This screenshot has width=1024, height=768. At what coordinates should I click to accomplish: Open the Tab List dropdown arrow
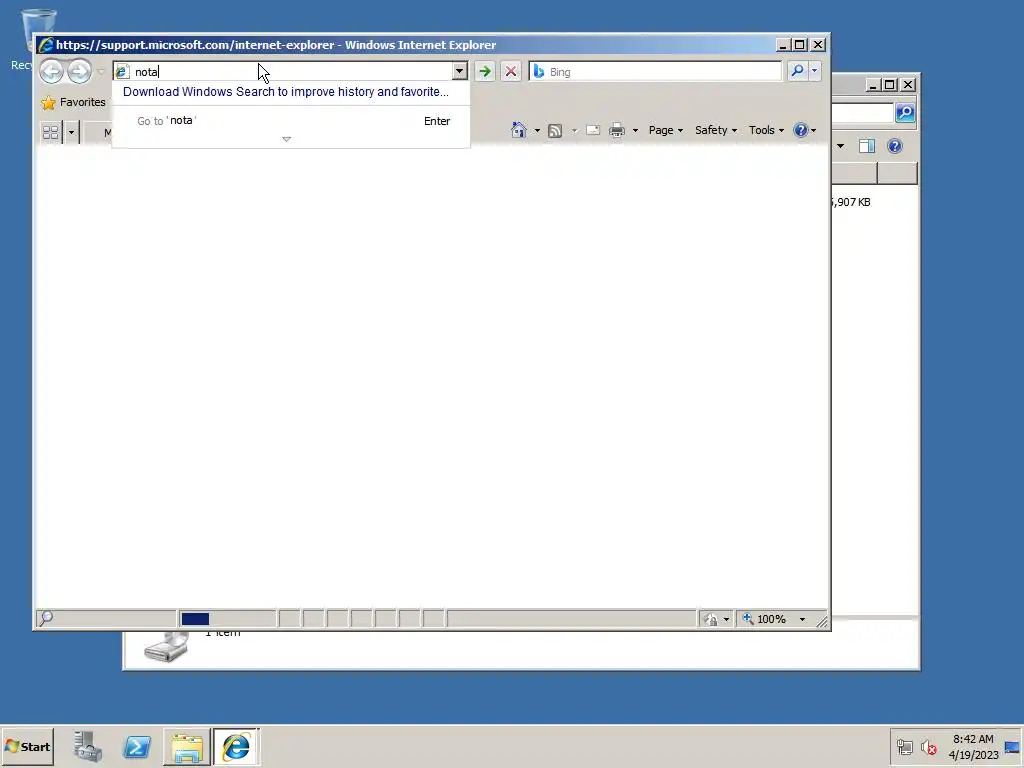click(x=71, y=133)
